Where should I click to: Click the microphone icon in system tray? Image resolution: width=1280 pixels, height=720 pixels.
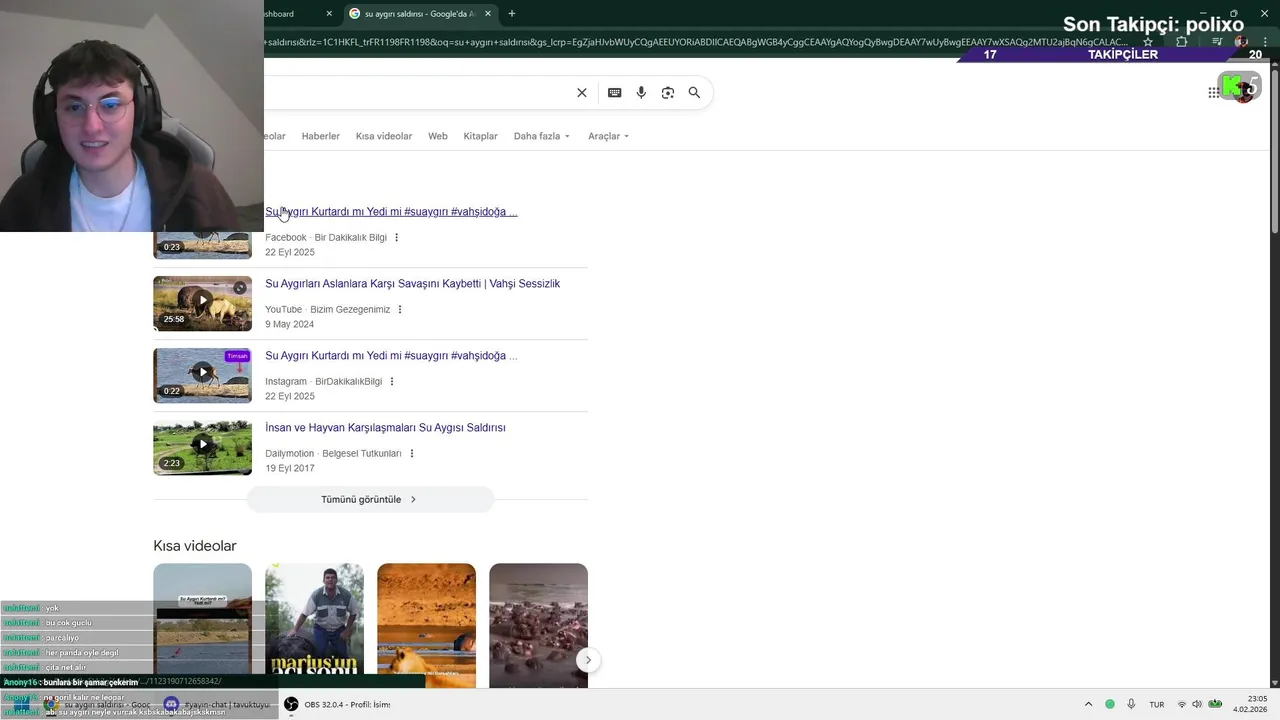[x=1131, y=704]
